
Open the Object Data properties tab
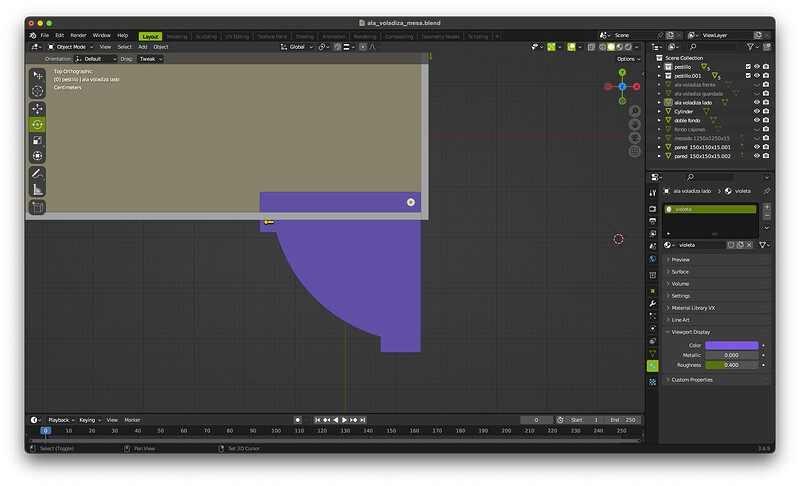click(x=653, y=353)
